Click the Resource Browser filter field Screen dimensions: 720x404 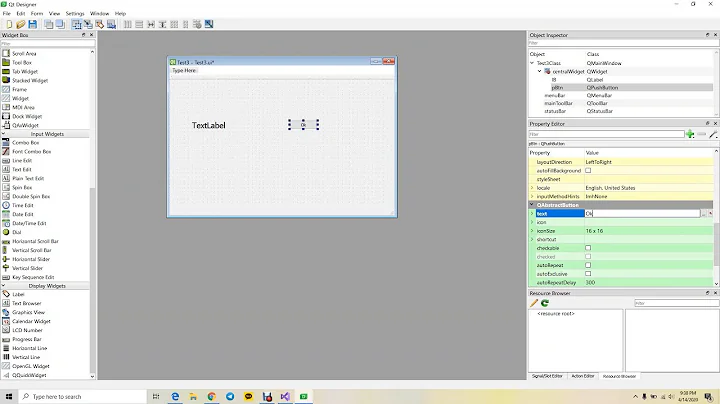tap(676, 303)
